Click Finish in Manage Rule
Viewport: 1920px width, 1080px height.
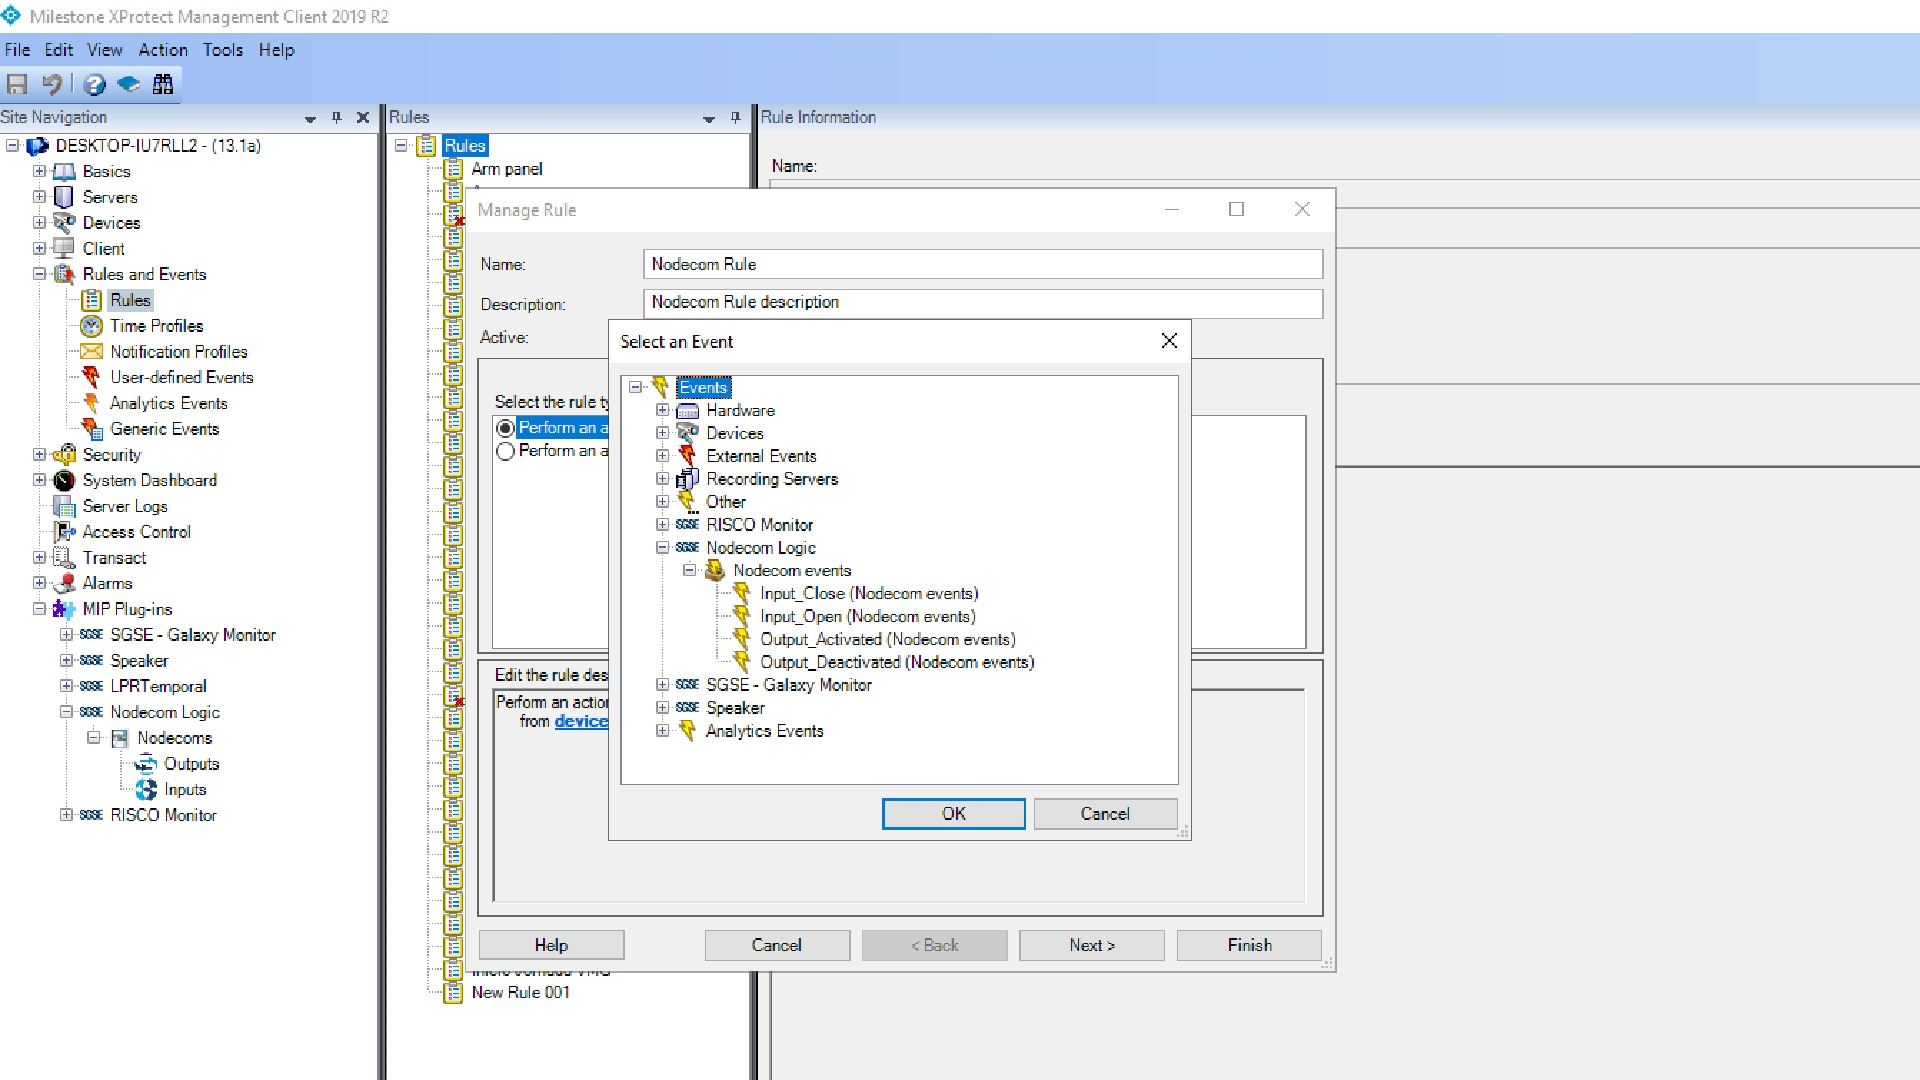click(x=1249, y=946)
